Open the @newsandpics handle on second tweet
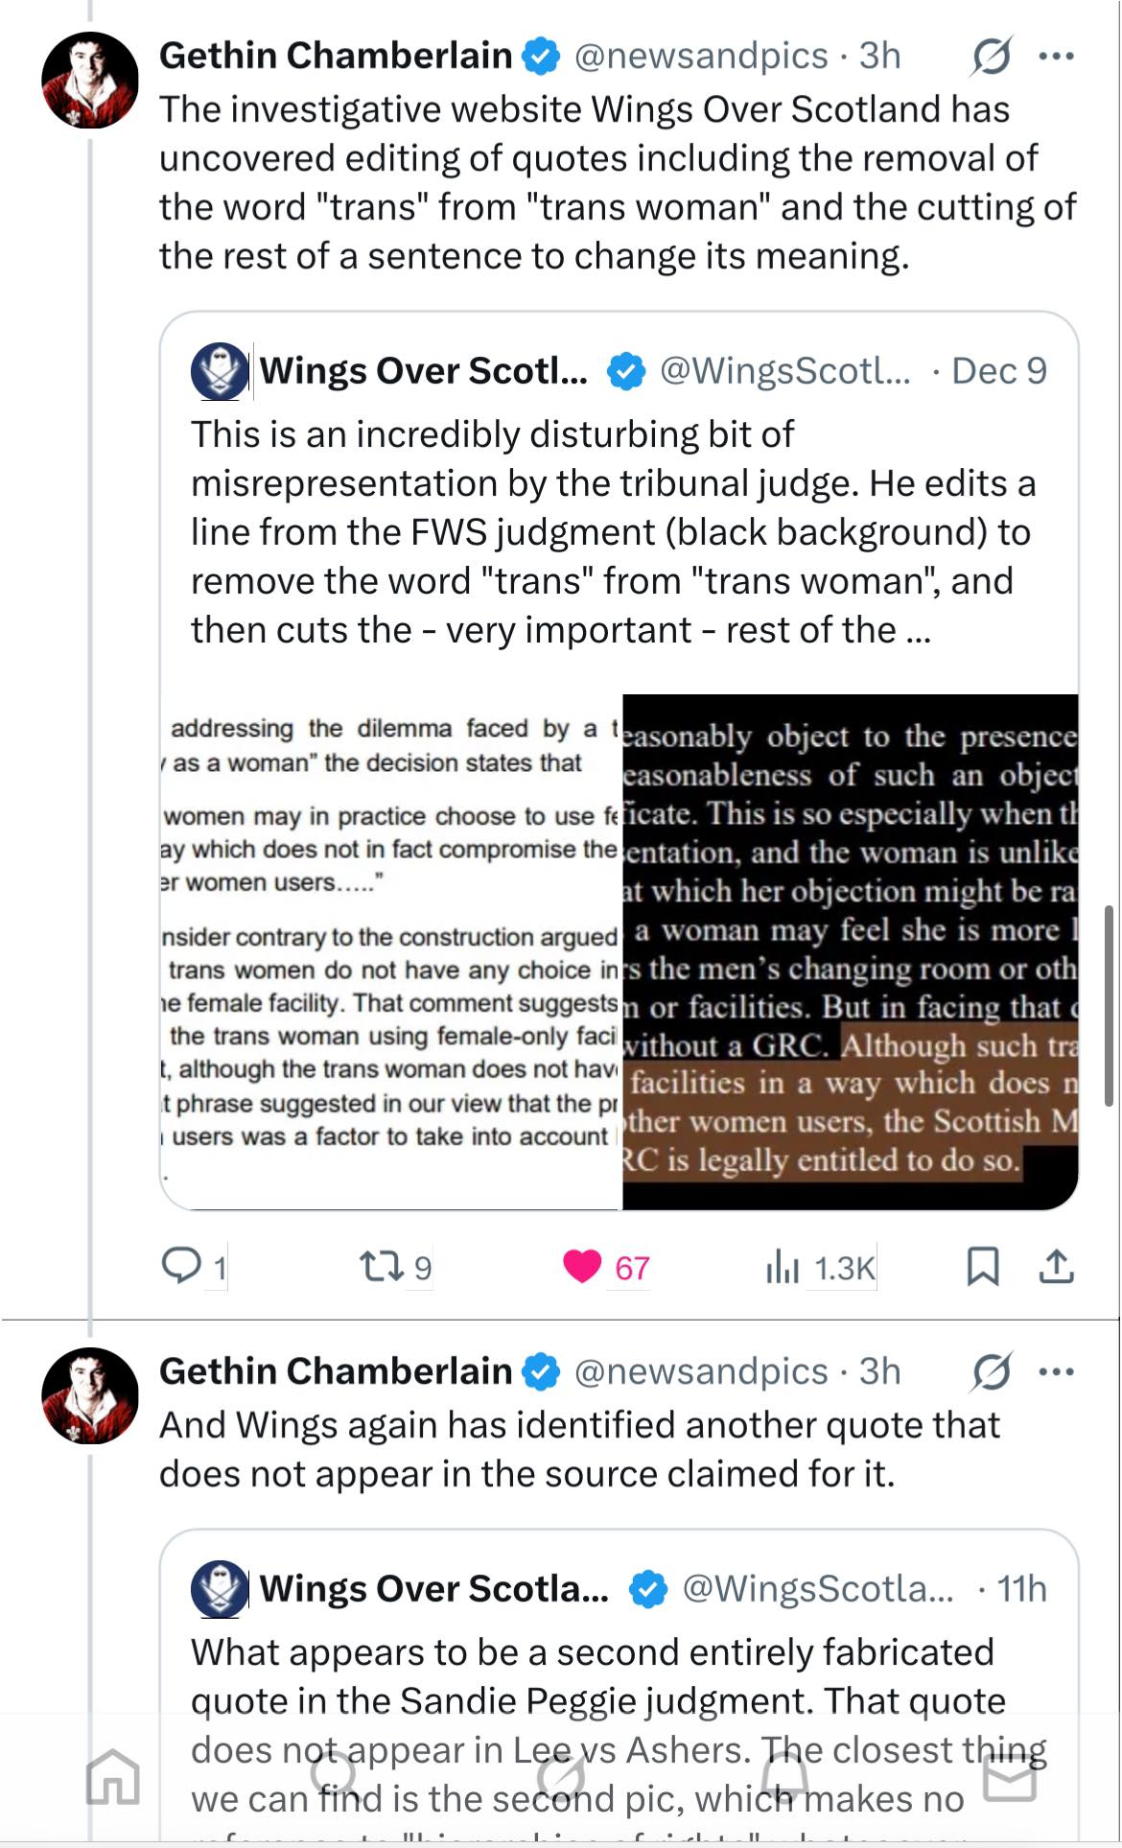Screen dimensions: 1122x1848 point(700,1372)
